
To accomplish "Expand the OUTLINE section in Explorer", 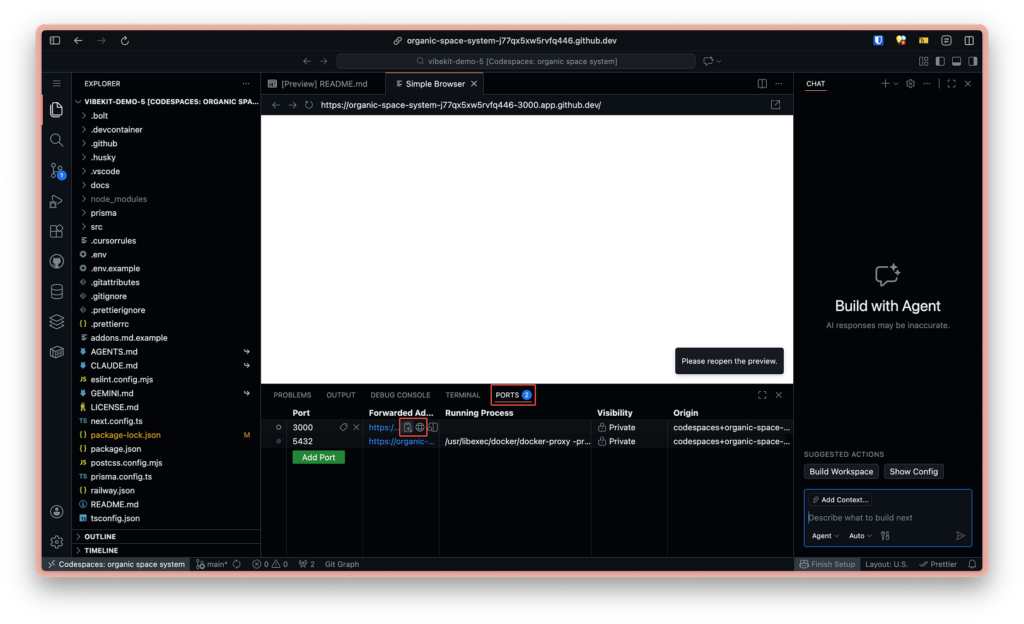I will coord(100,537).
